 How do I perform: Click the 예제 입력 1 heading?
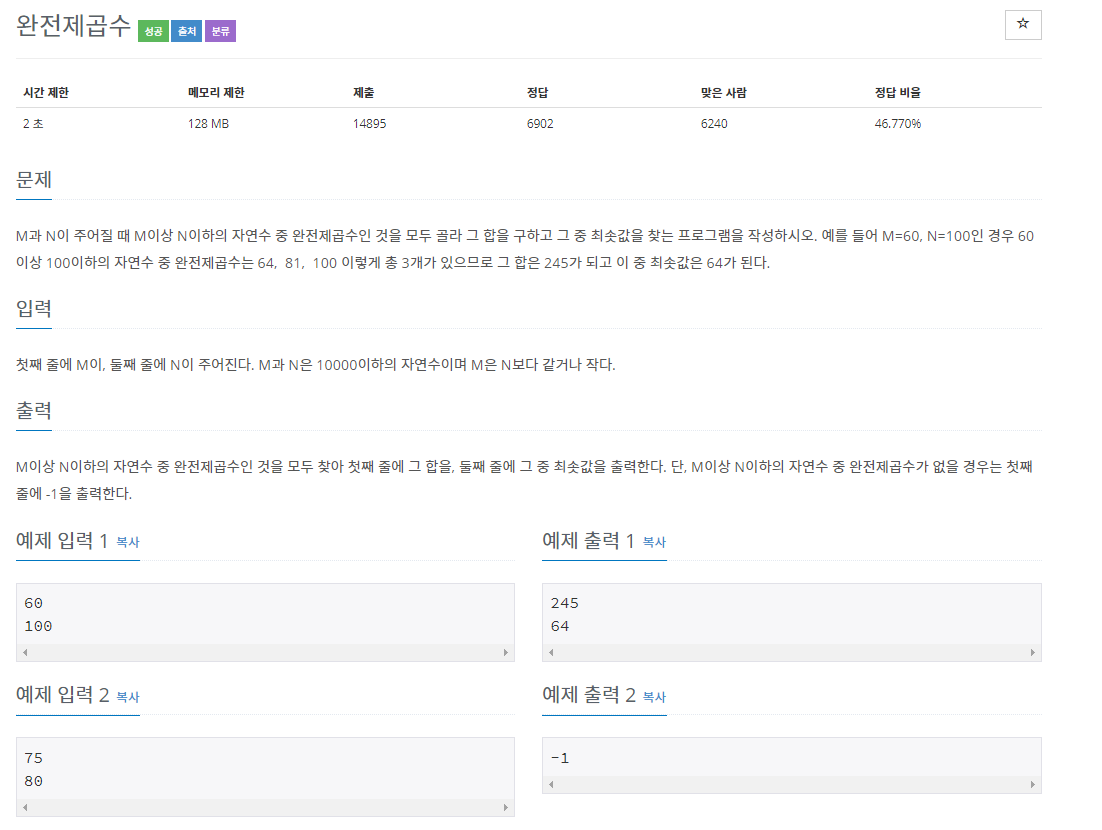62,540
